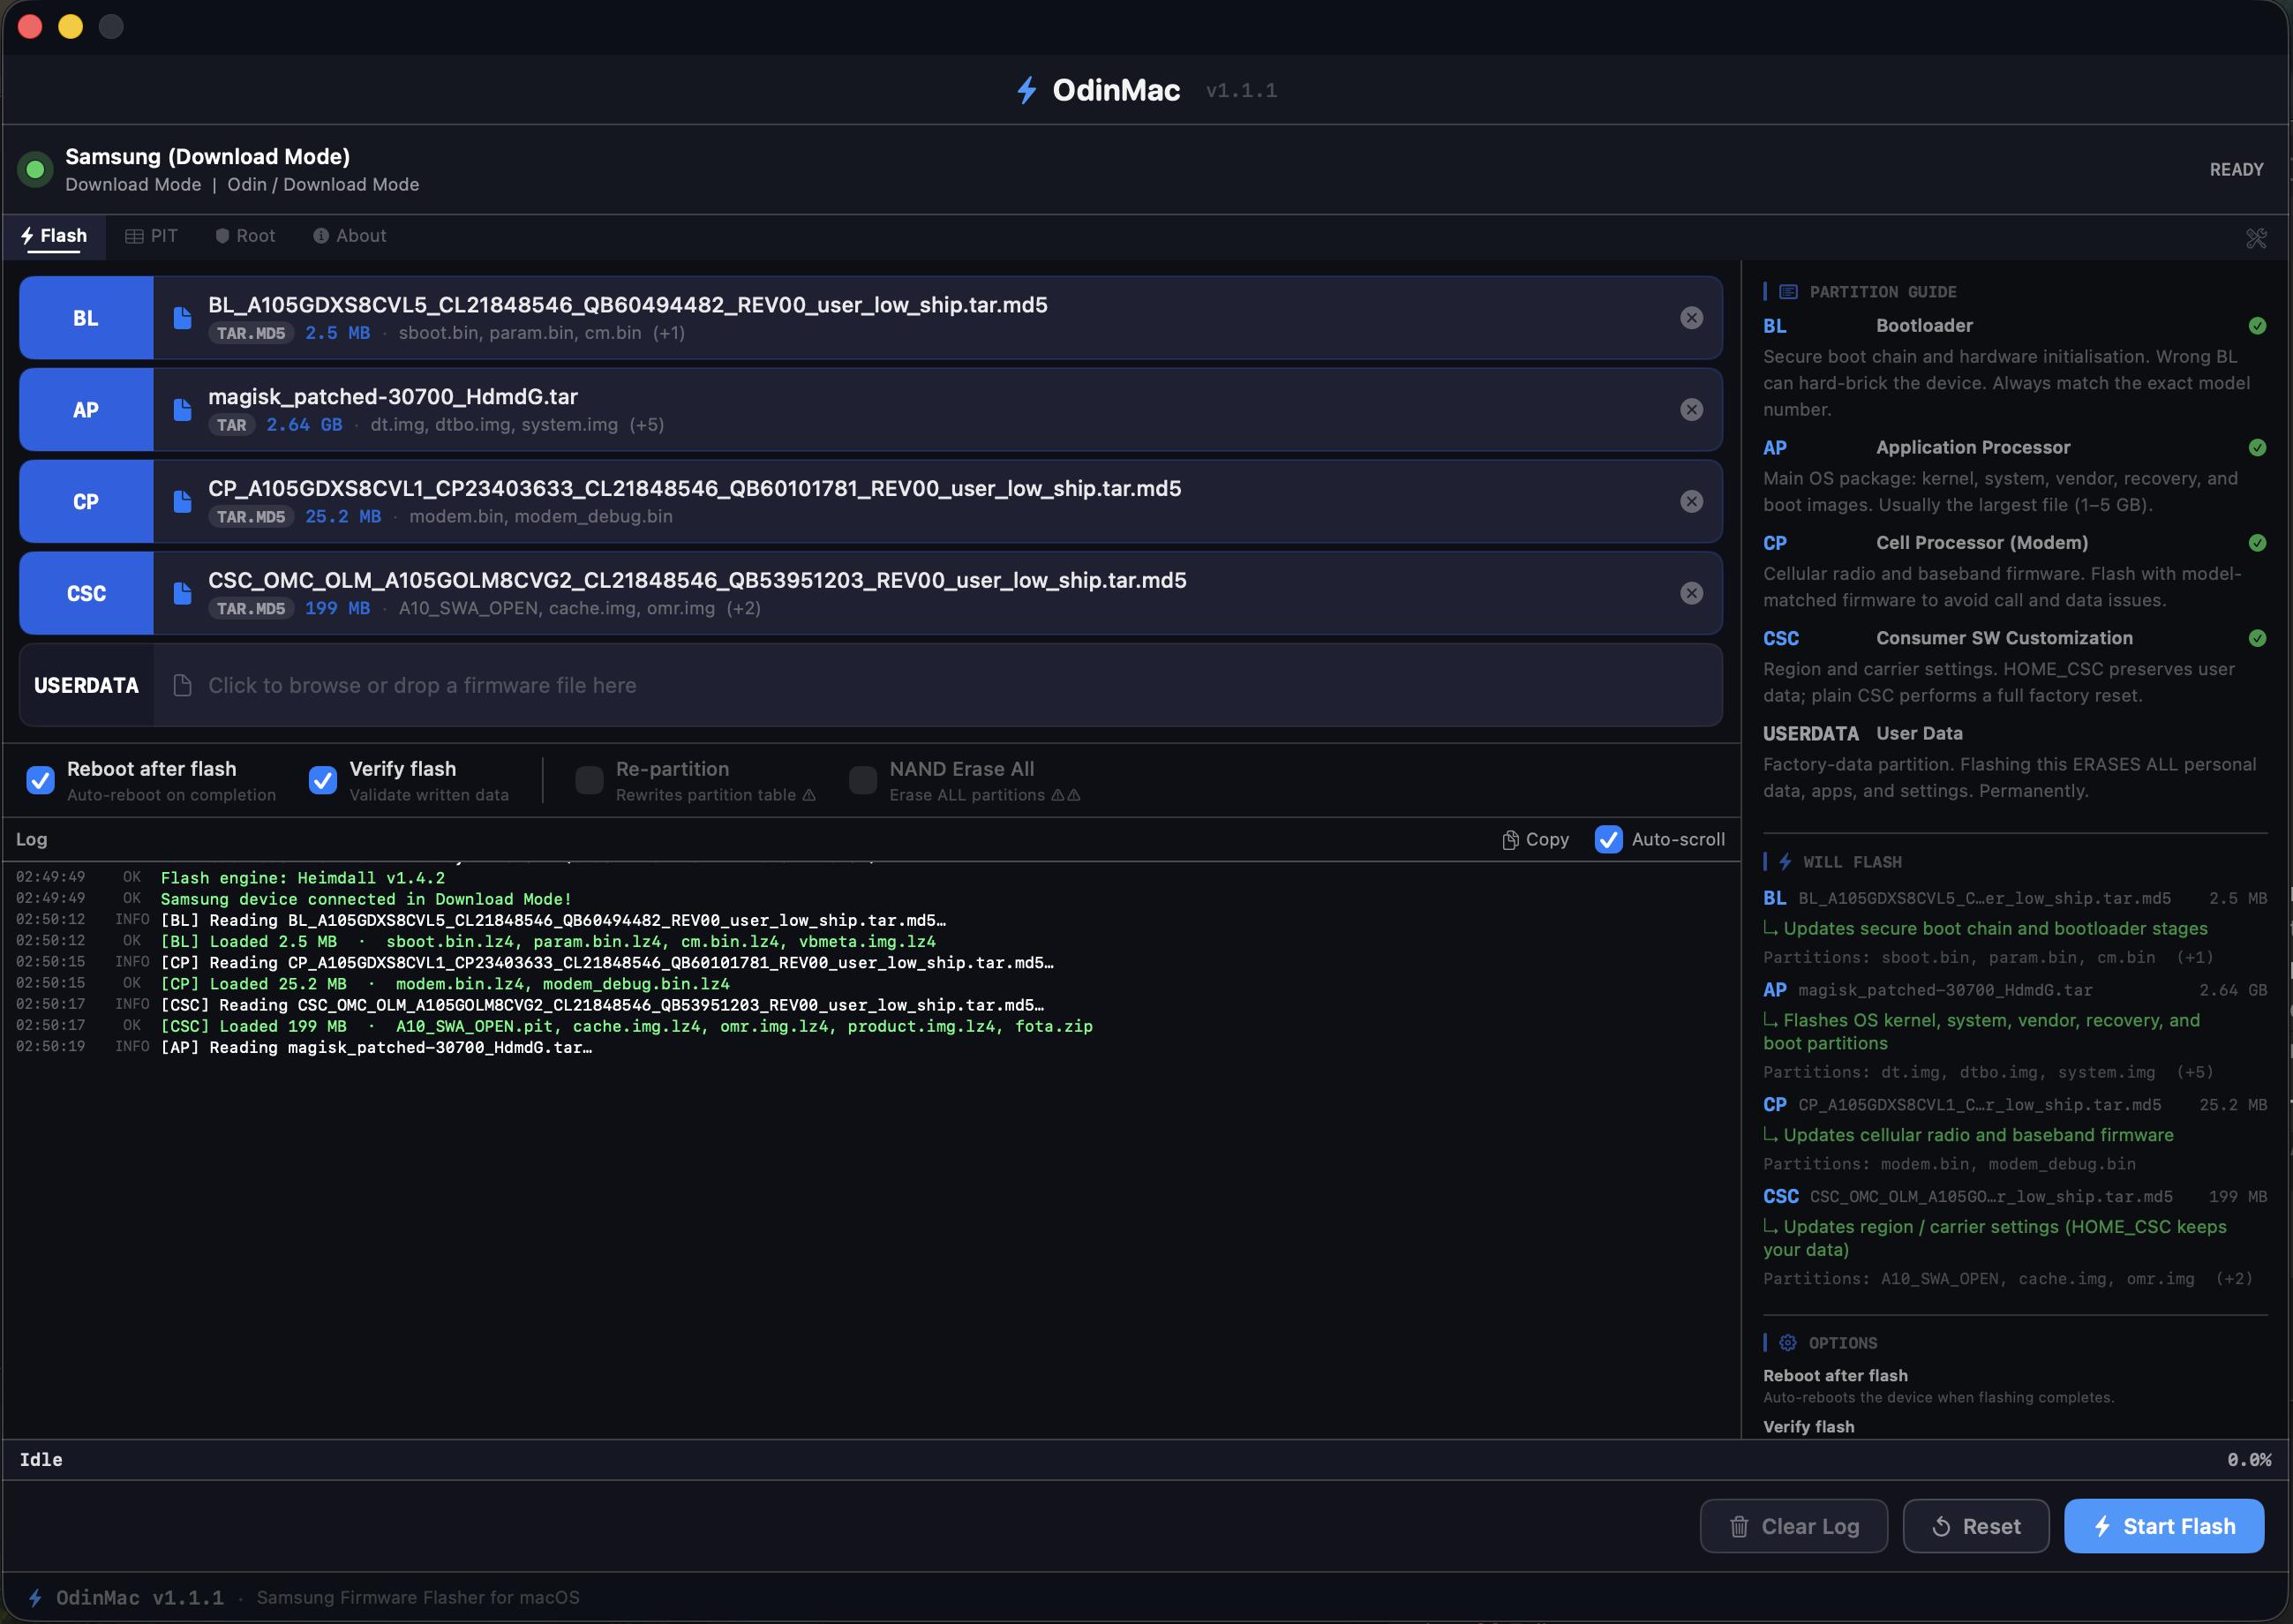The image size is (2293, 1624).
Task: Click the Options gear icon
Action: click(1788, 1343)
